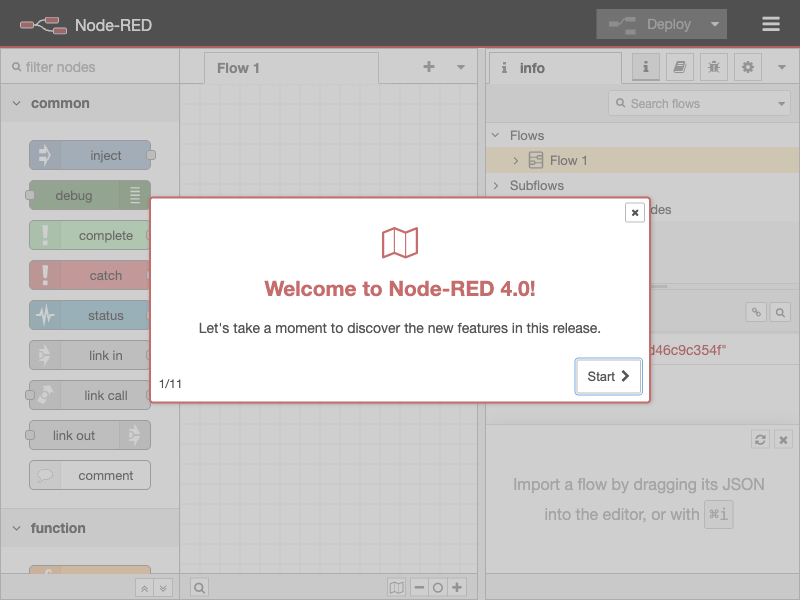Open the Deploy options dropdown arrow
Screen dimensions: 800x600
(715, 24)
